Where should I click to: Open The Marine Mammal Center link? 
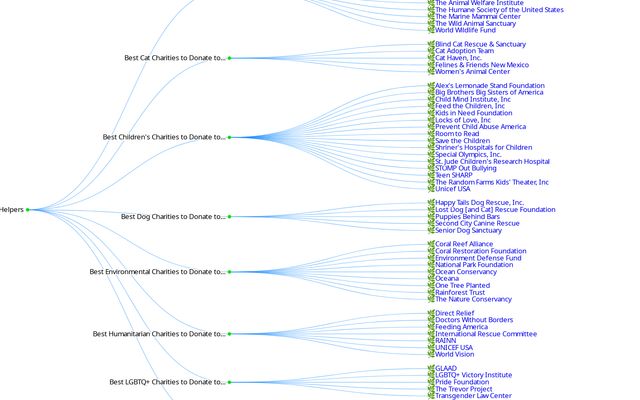click(x=478, y=16)
